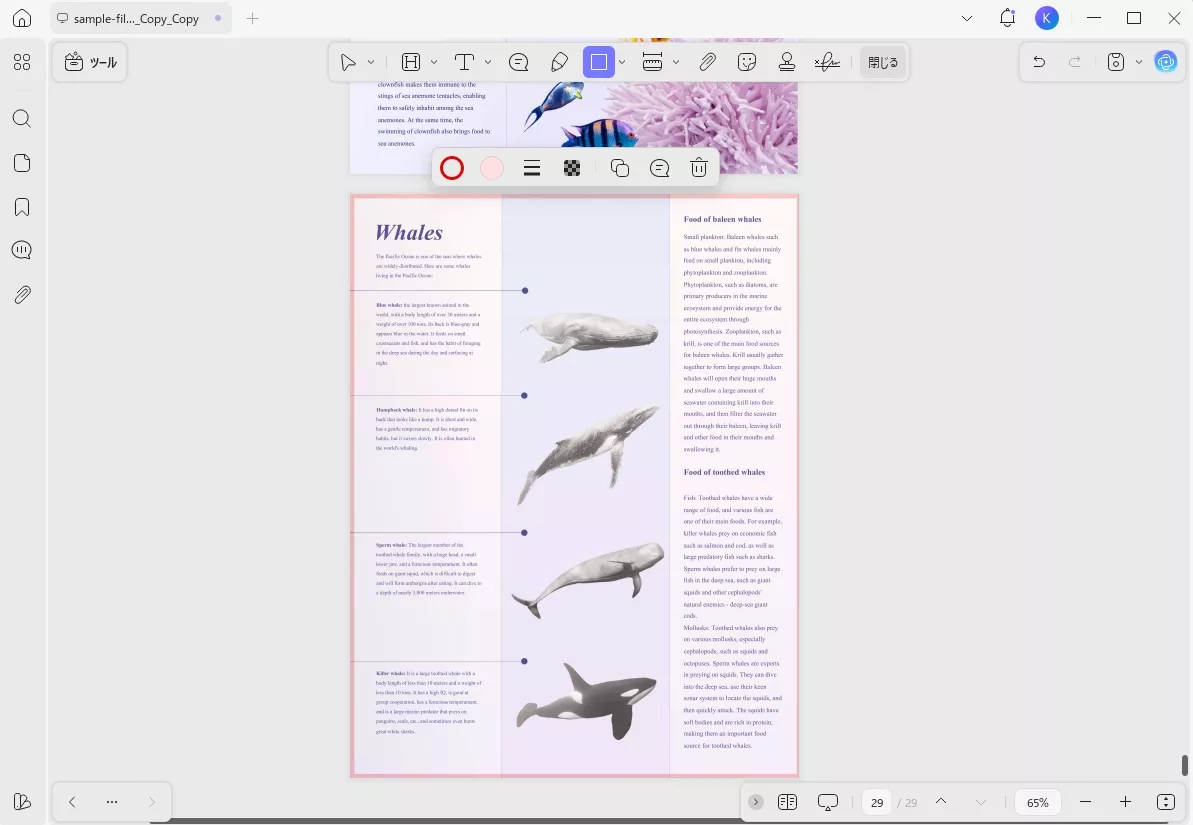Delete the selected annotation with the trash icon
This screenshot has width=1193, height=825.
699,168
